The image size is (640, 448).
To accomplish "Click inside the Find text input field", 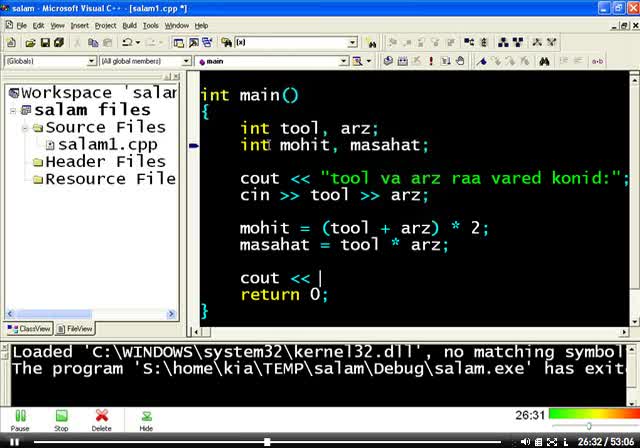I will click(291, 42).
